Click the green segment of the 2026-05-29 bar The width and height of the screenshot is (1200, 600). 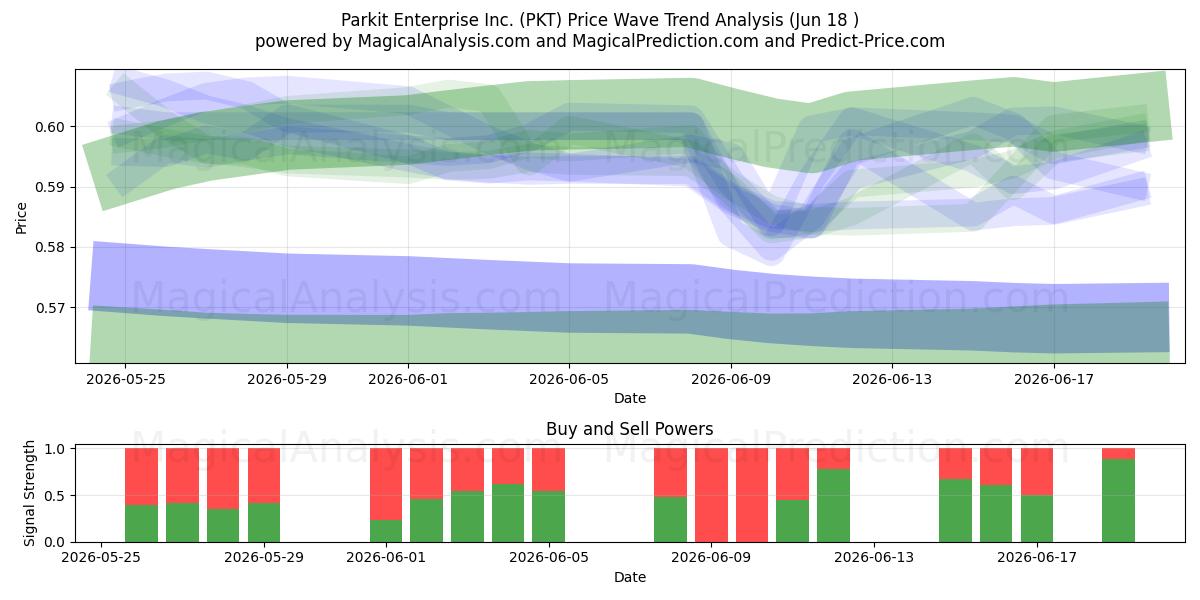264,522
